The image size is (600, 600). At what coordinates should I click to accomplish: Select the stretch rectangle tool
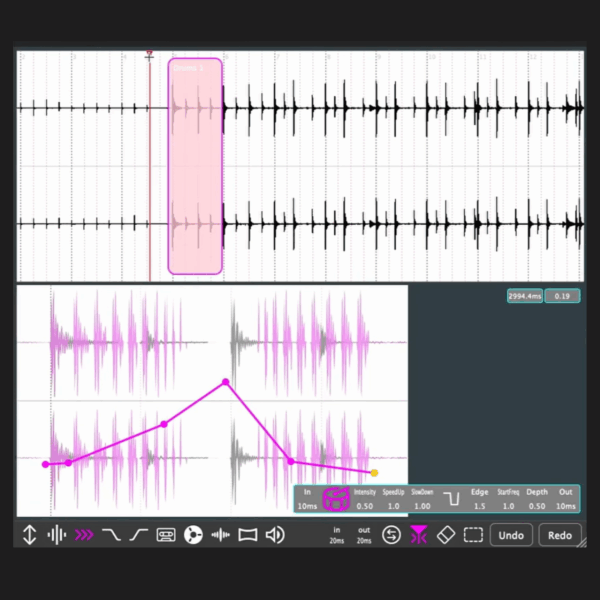248,535
